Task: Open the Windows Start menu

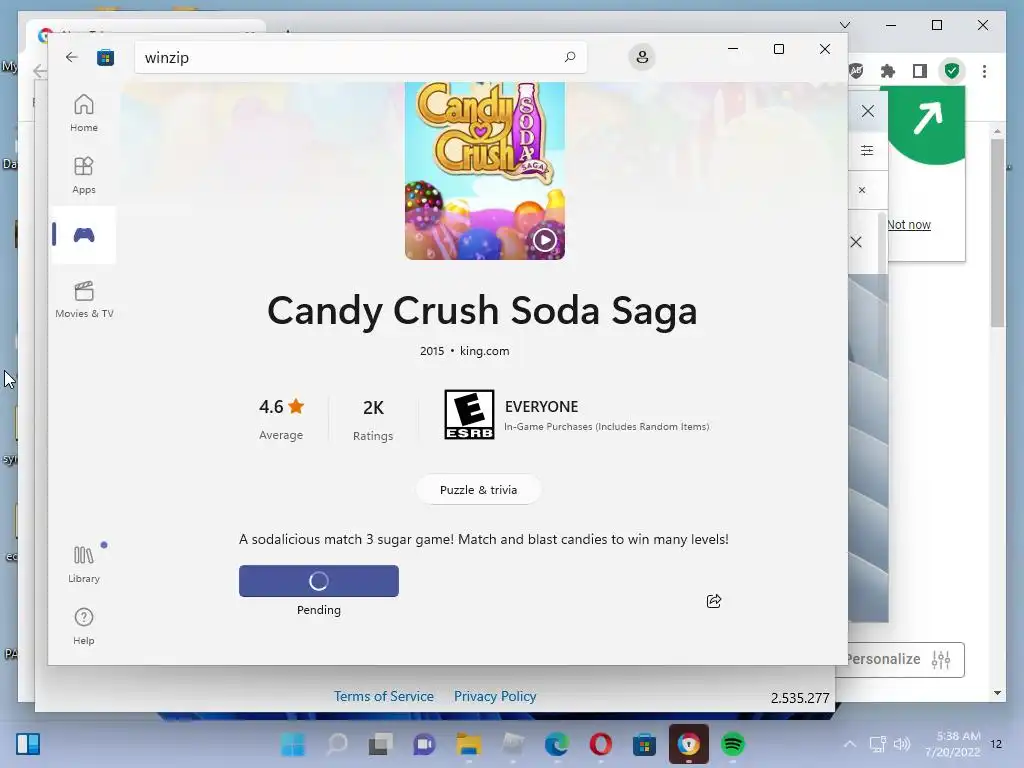Action: [x=292, y=744]
